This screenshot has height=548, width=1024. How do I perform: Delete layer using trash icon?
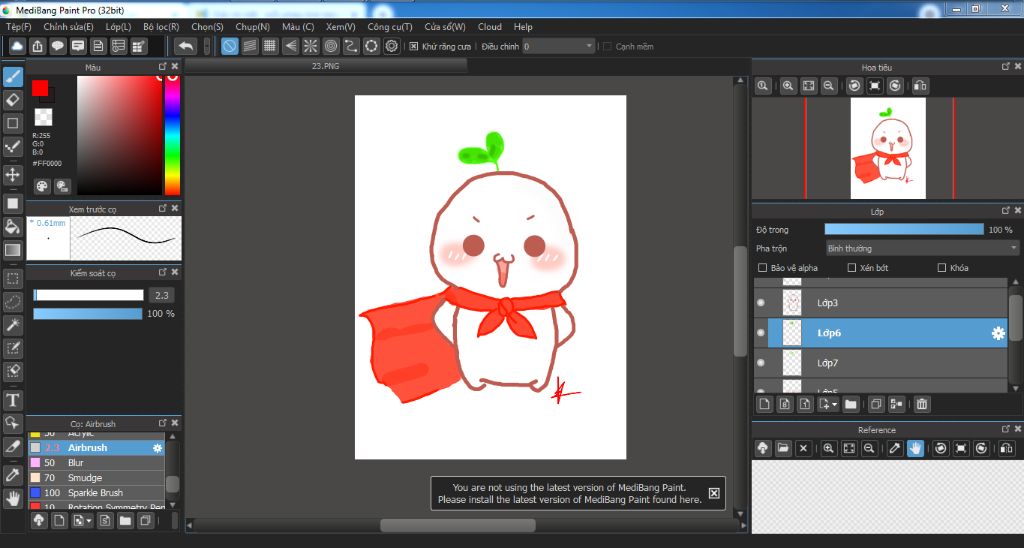(x=921, y=404)
